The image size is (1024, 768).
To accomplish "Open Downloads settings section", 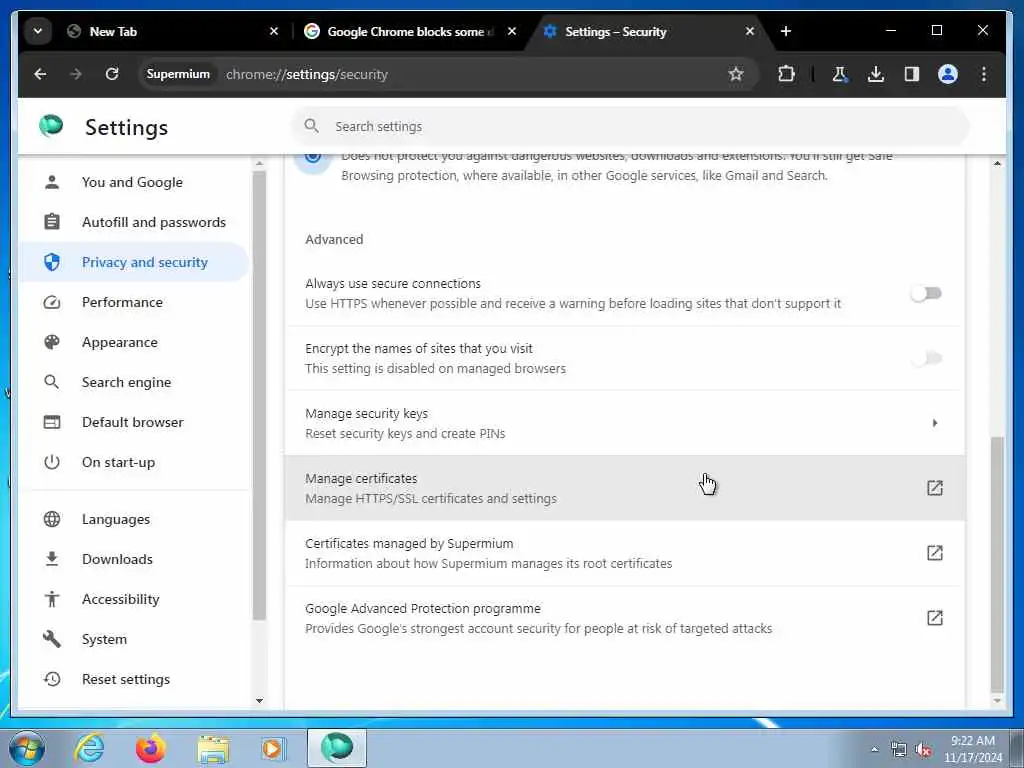I will pos(133,559).
